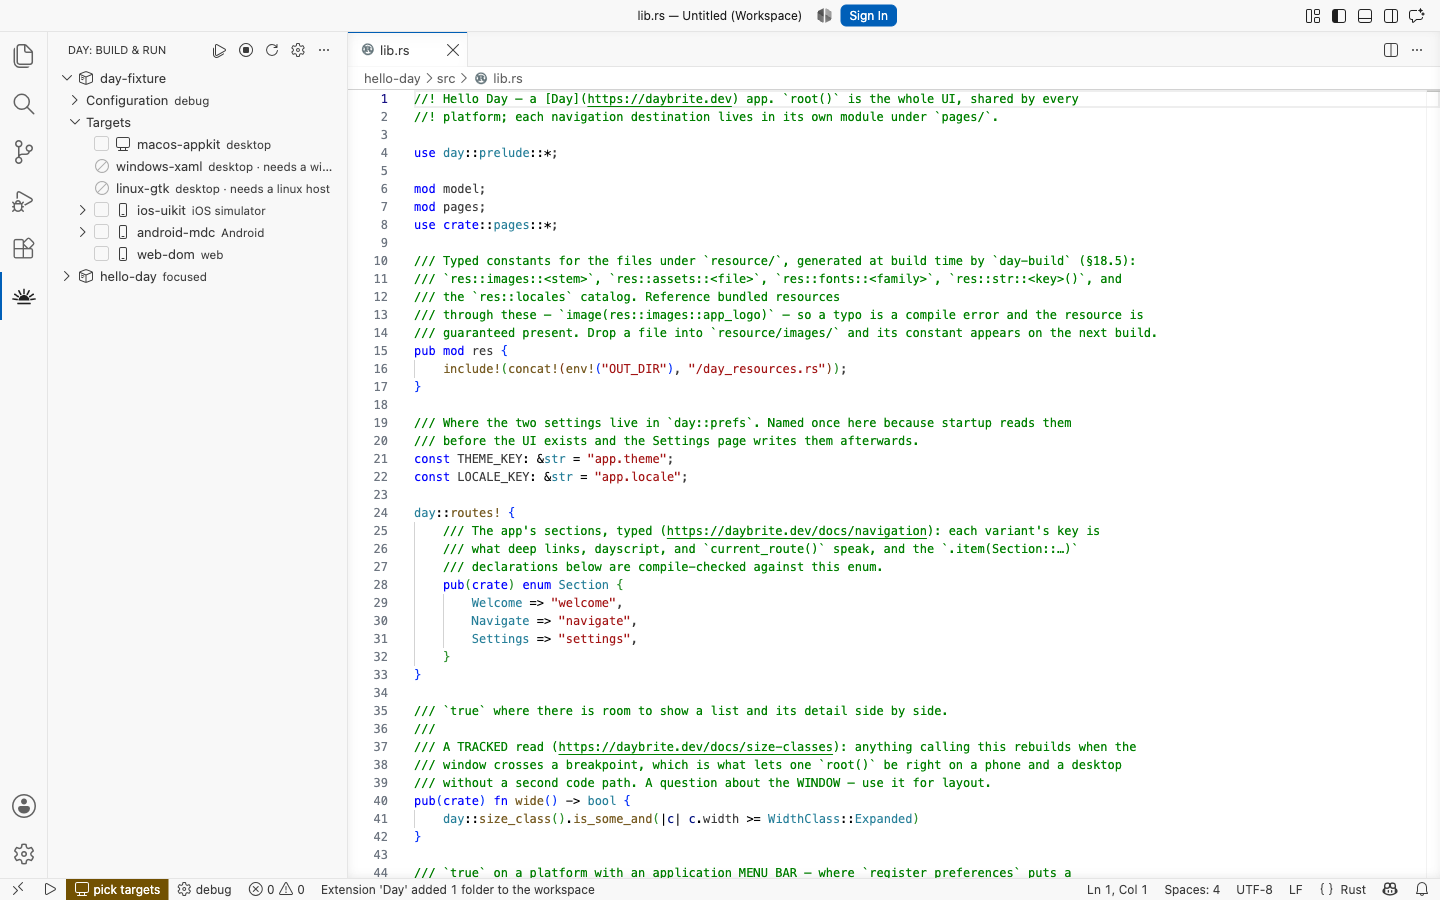Screen dimensions: 1440x900
Task: Click the macos-appkit desktop row
Action: (x=198, y=144)
